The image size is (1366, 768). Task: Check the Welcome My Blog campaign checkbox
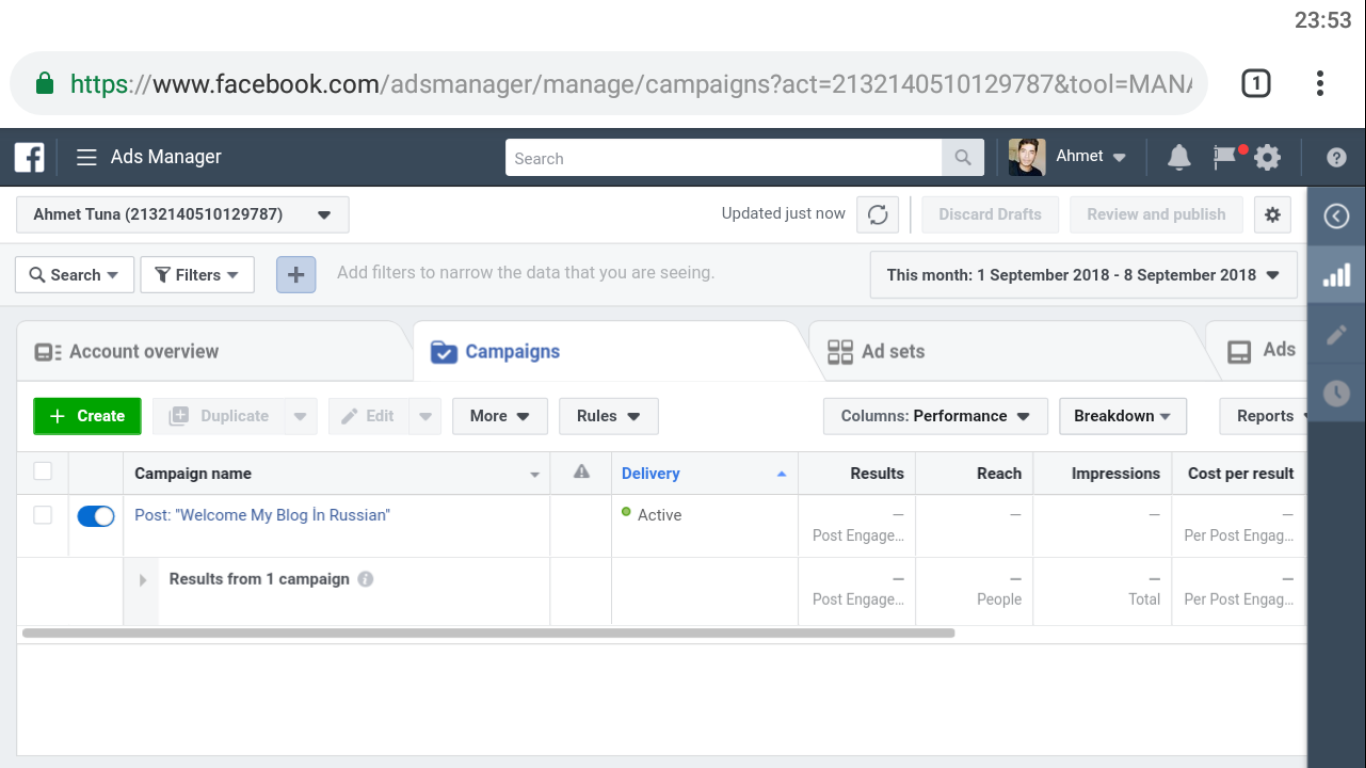(43, 515)
